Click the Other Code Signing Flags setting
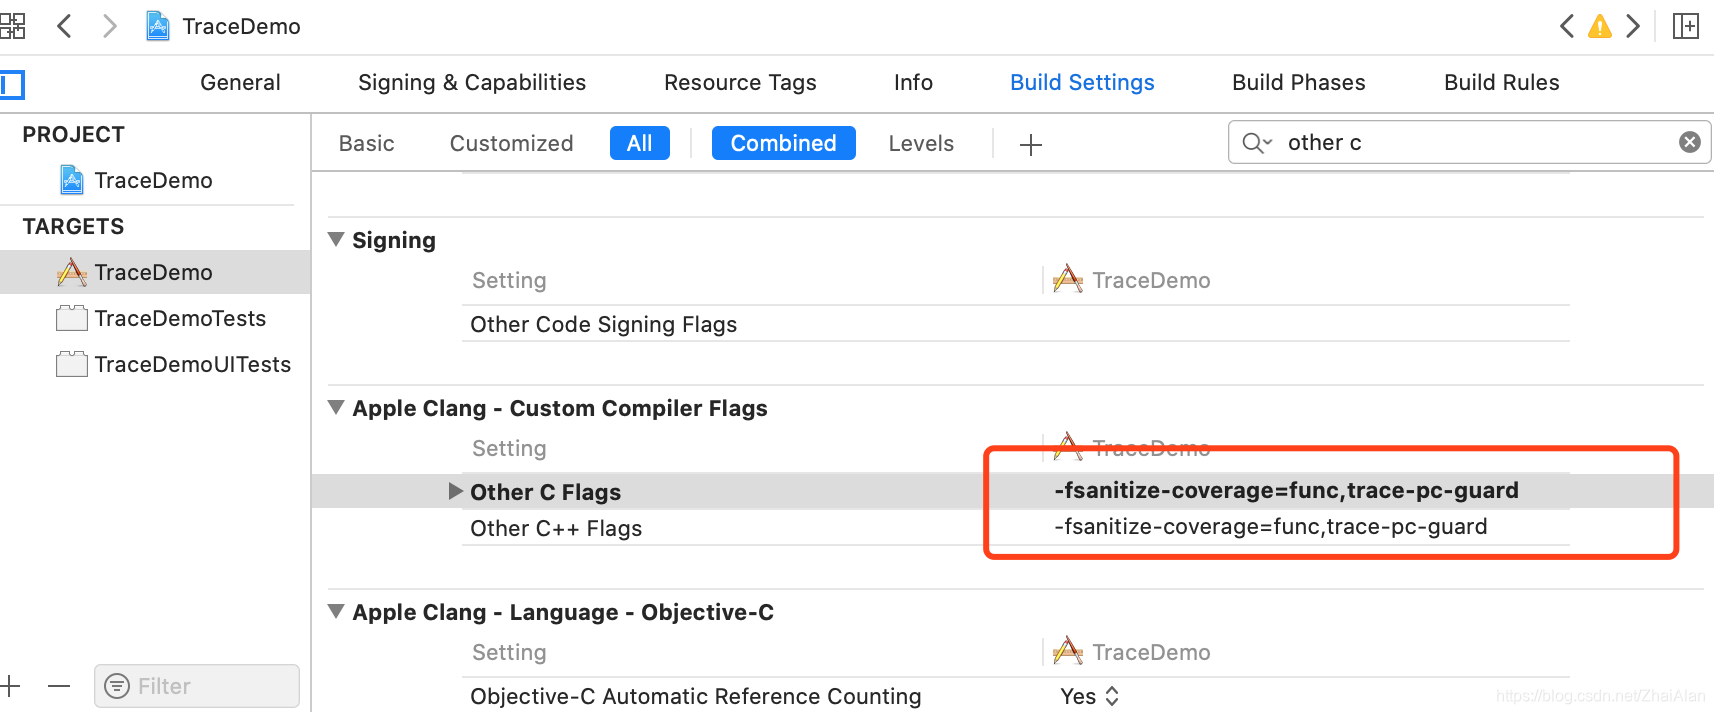The height and width of the screenshot is (714, 1714). [x=603, y=324]
